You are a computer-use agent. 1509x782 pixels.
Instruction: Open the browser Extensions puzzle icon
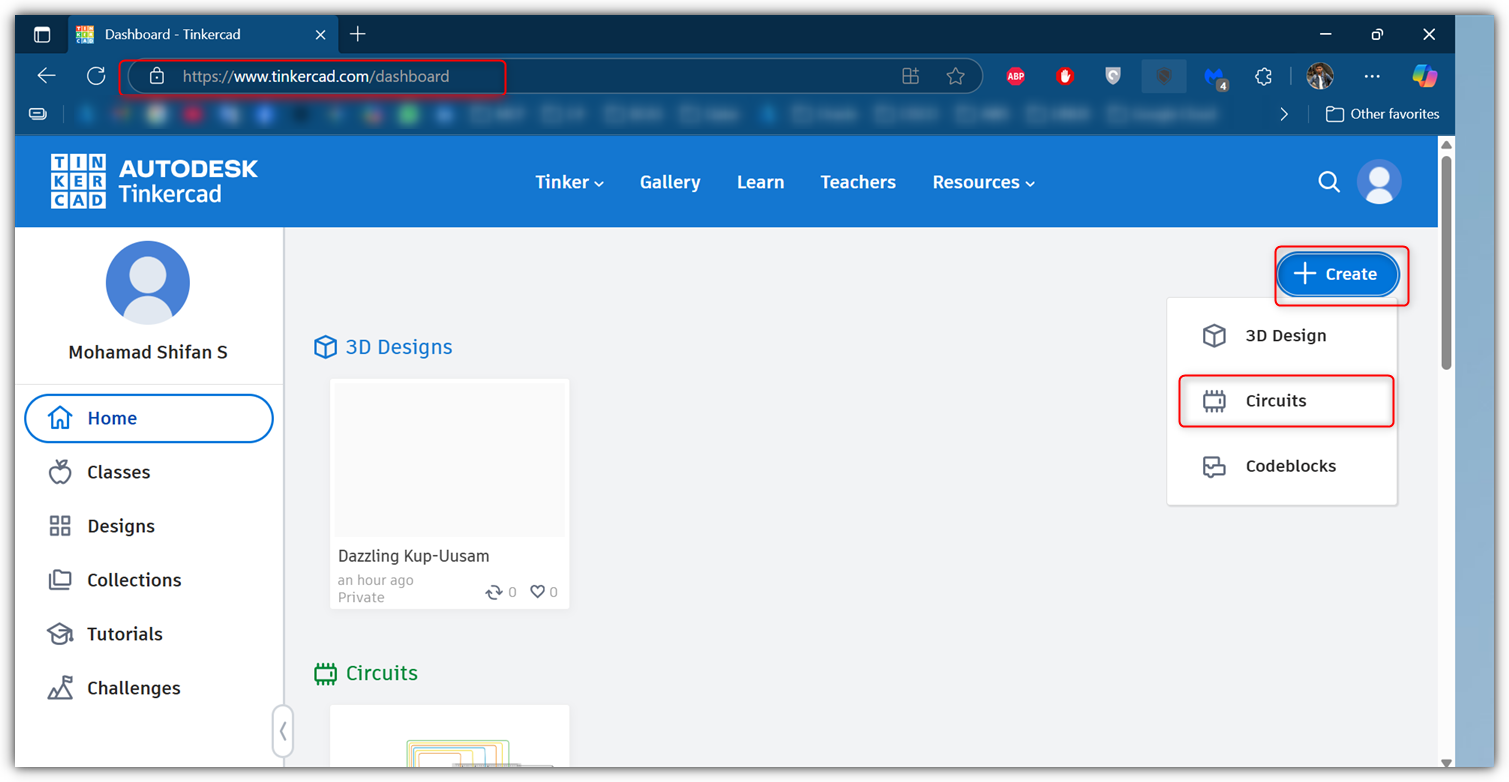point(1264,76)
